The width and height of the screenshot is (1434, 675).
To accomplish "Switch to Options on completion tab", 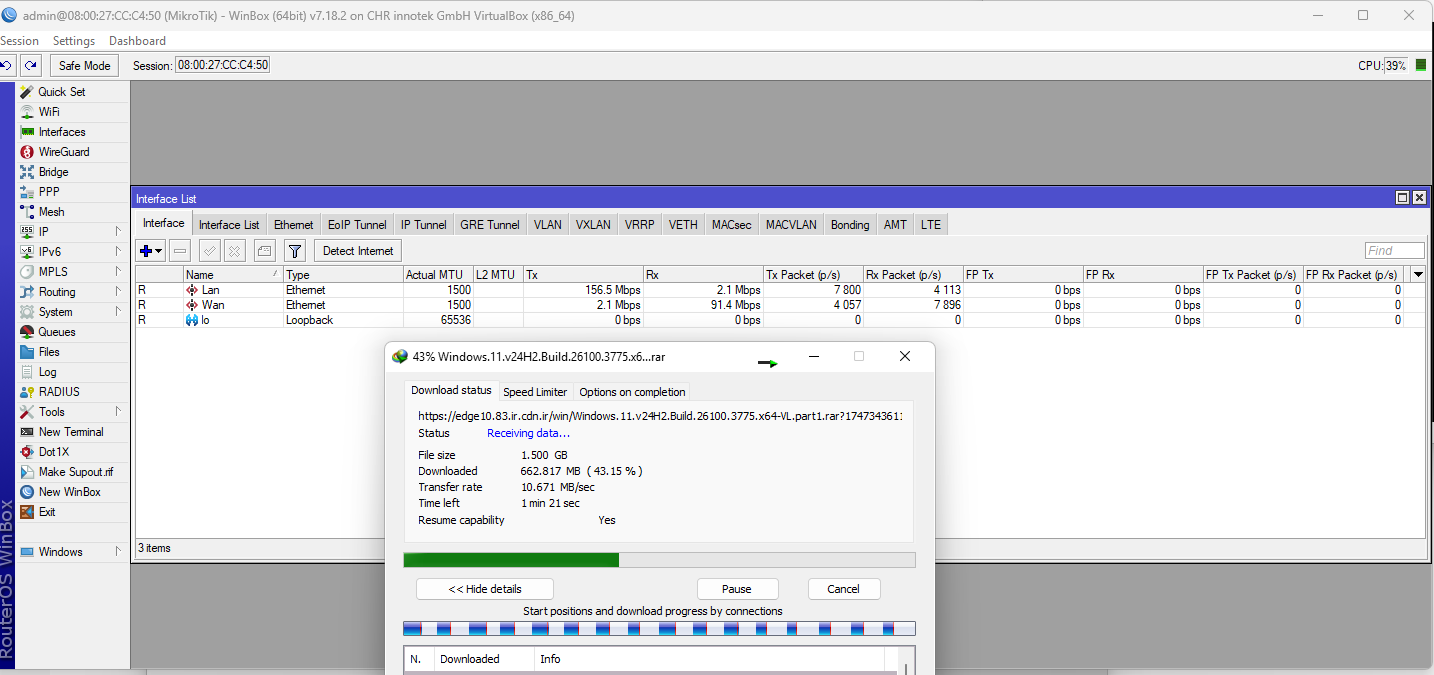I will (x=632, y=392).
